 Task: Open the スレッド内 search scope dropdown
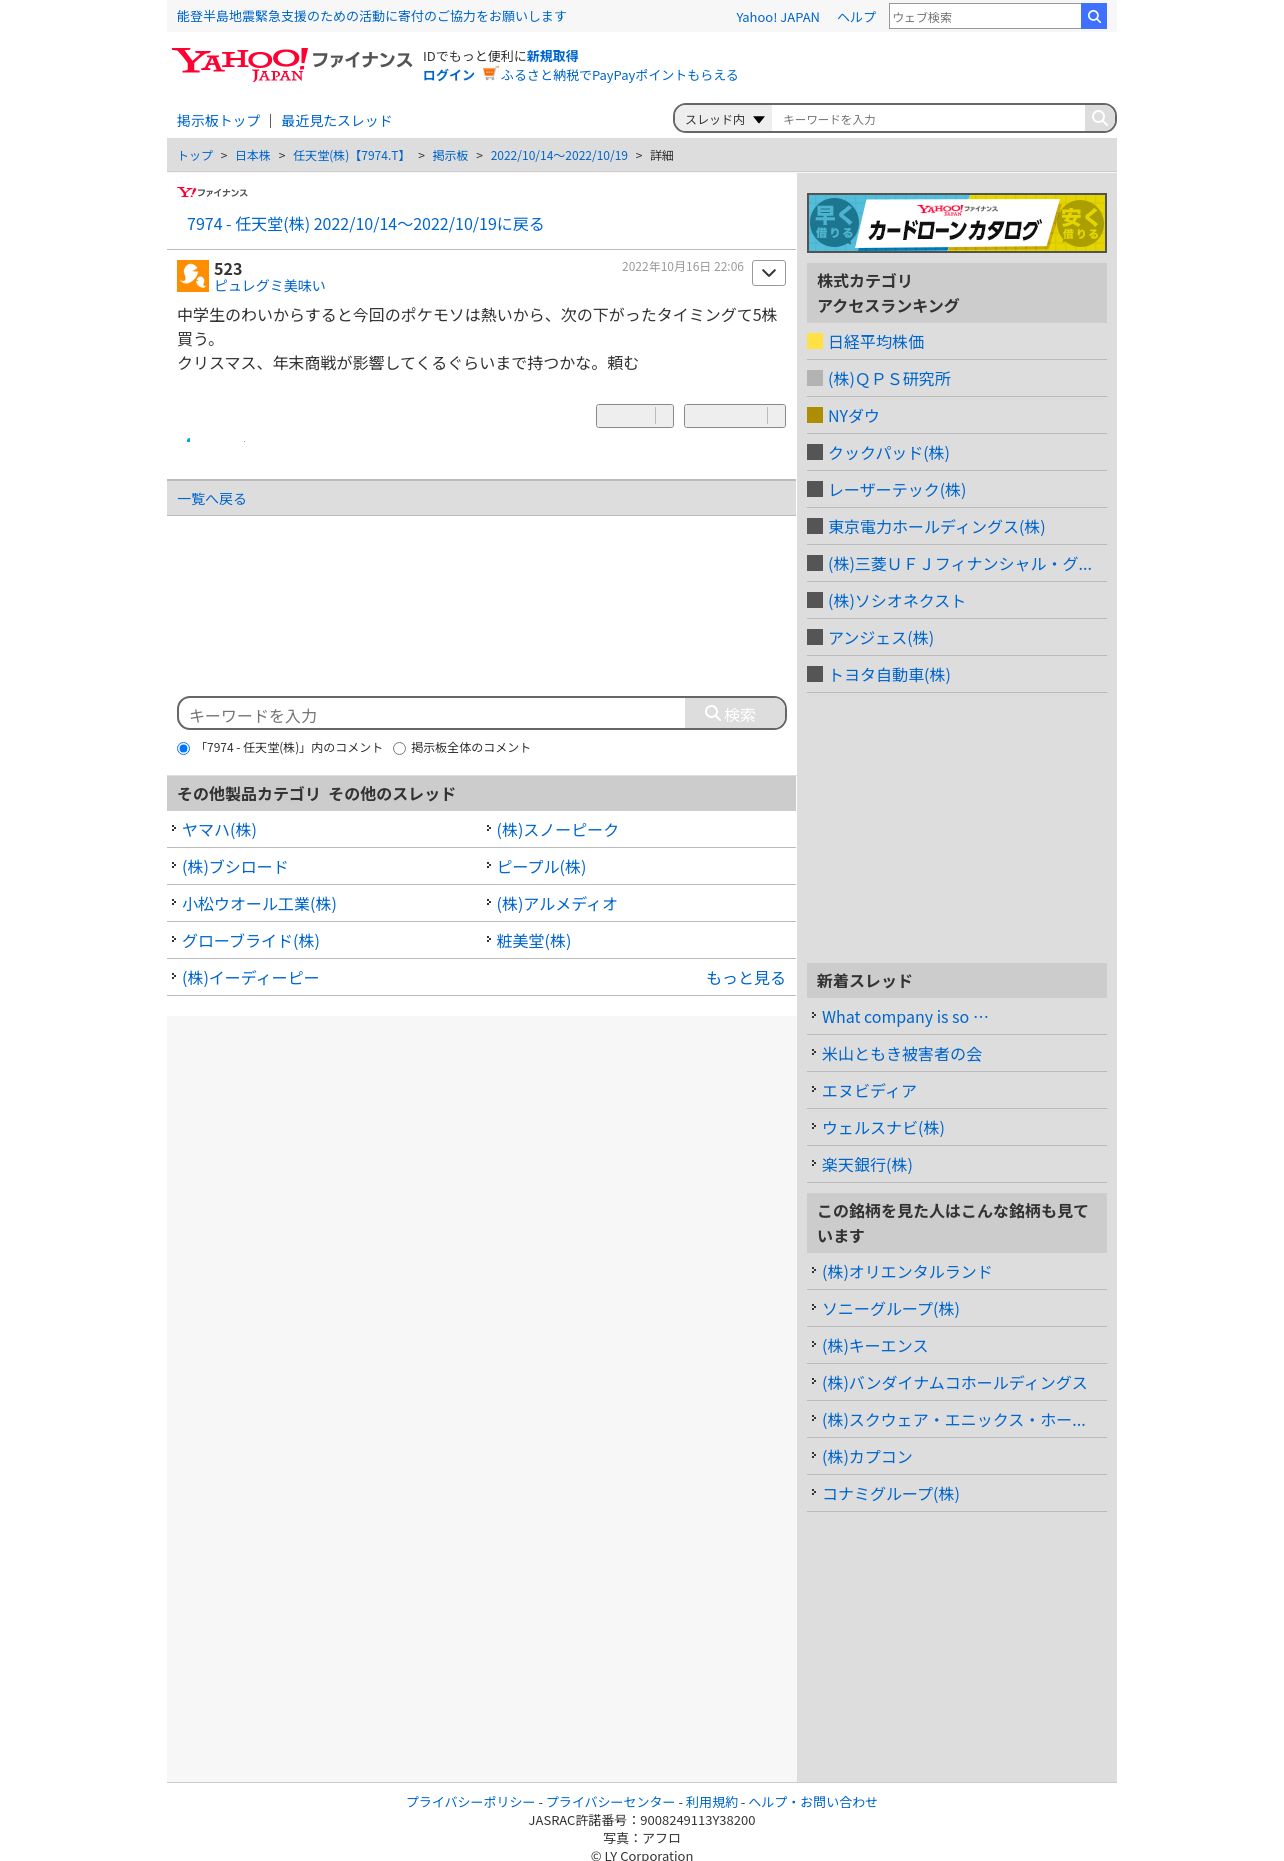tap(724, 119)
